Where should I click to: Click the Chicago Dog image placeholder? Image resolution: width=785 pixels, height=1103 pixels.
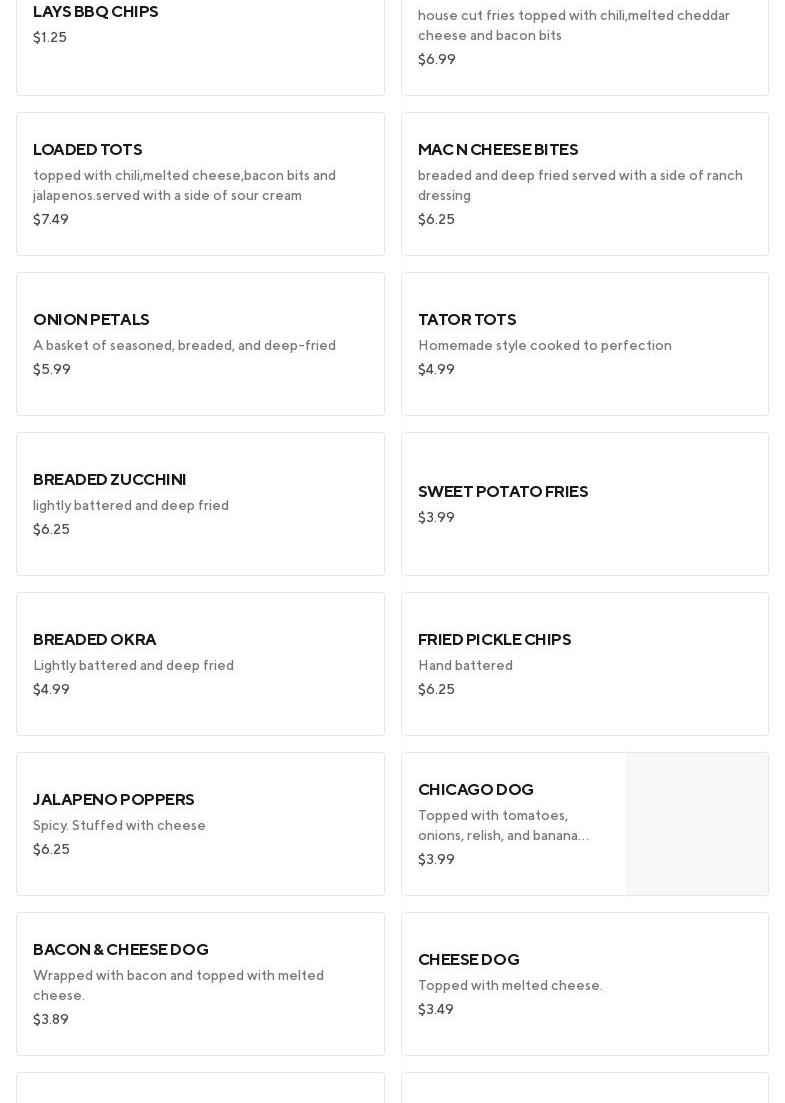[697, 824]
